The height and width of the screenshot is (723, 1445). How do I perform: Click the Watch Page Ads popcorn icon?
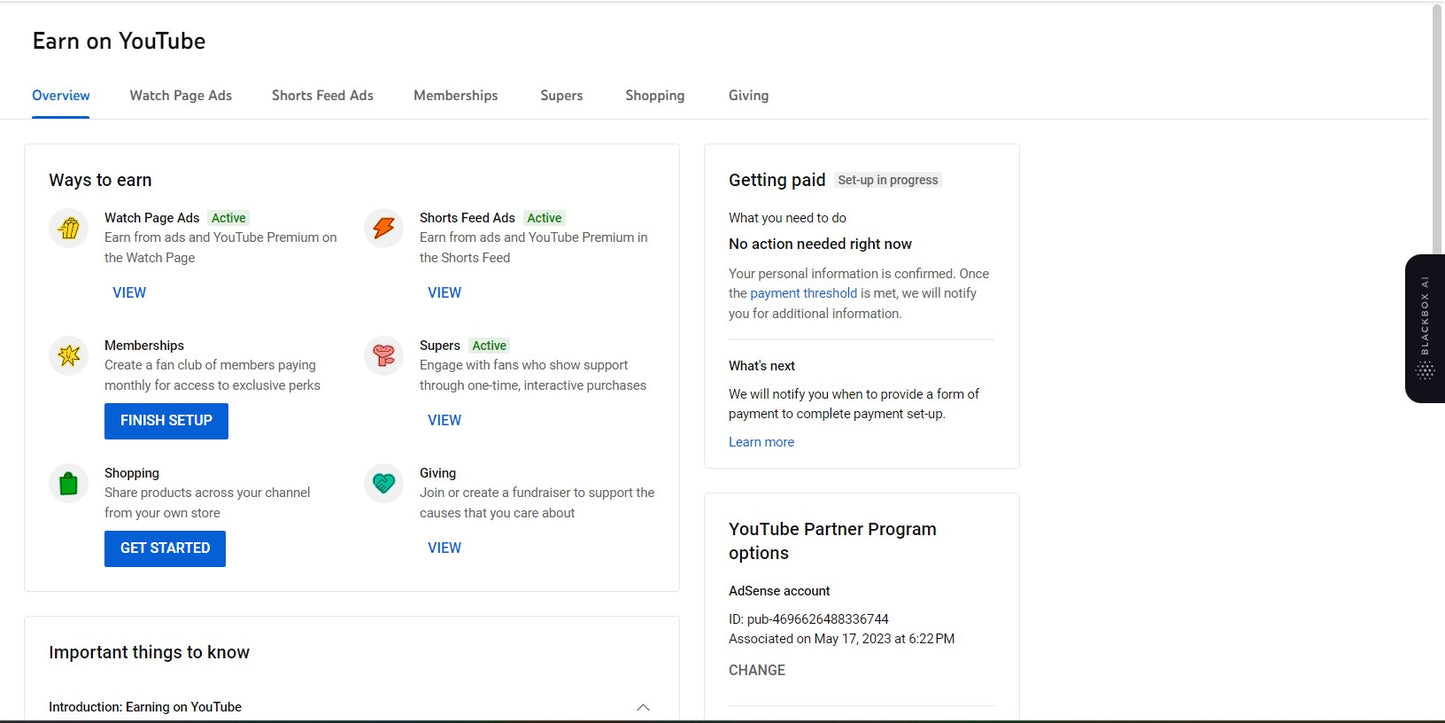coord(68,228)
